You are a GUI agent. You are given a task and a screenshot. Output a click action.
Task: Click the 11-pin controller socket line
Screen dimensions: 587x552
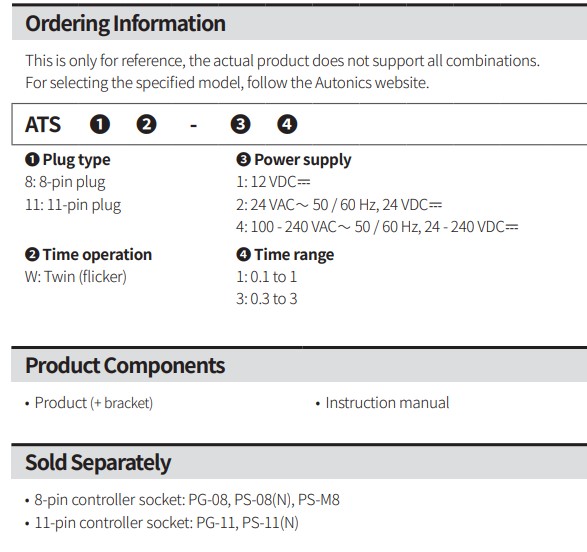162,523
